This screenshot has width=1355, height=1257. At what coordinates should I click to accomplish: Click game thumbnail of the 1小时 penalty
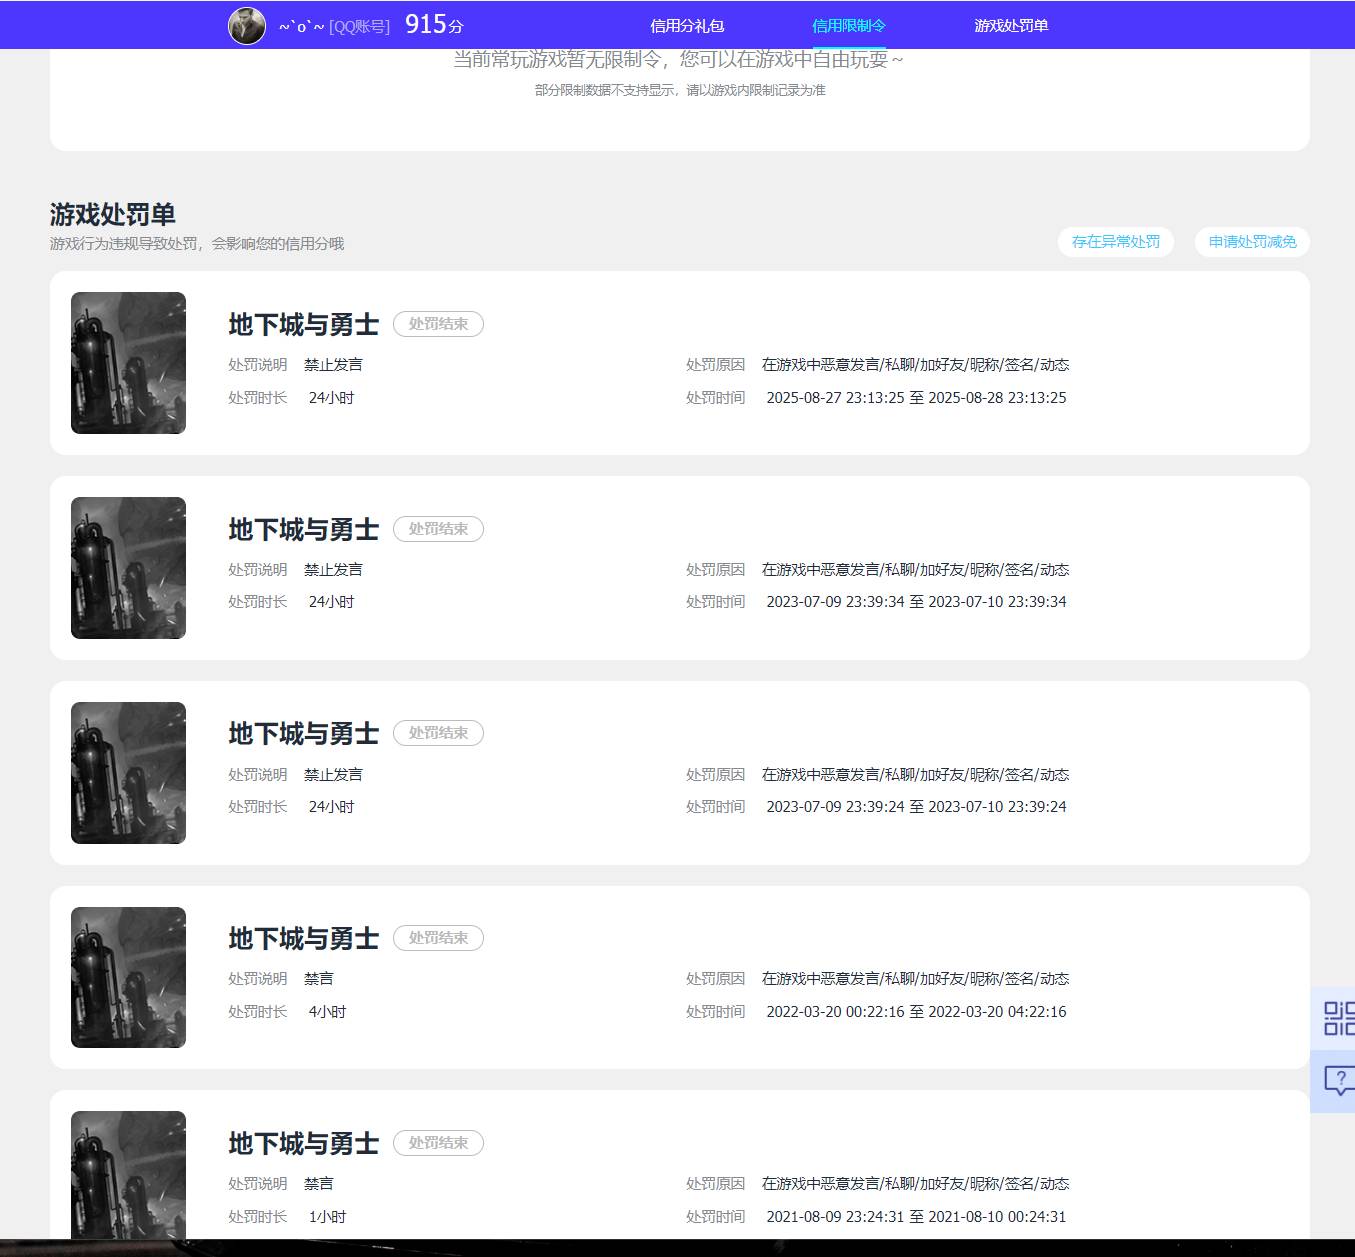(128, 1175)
